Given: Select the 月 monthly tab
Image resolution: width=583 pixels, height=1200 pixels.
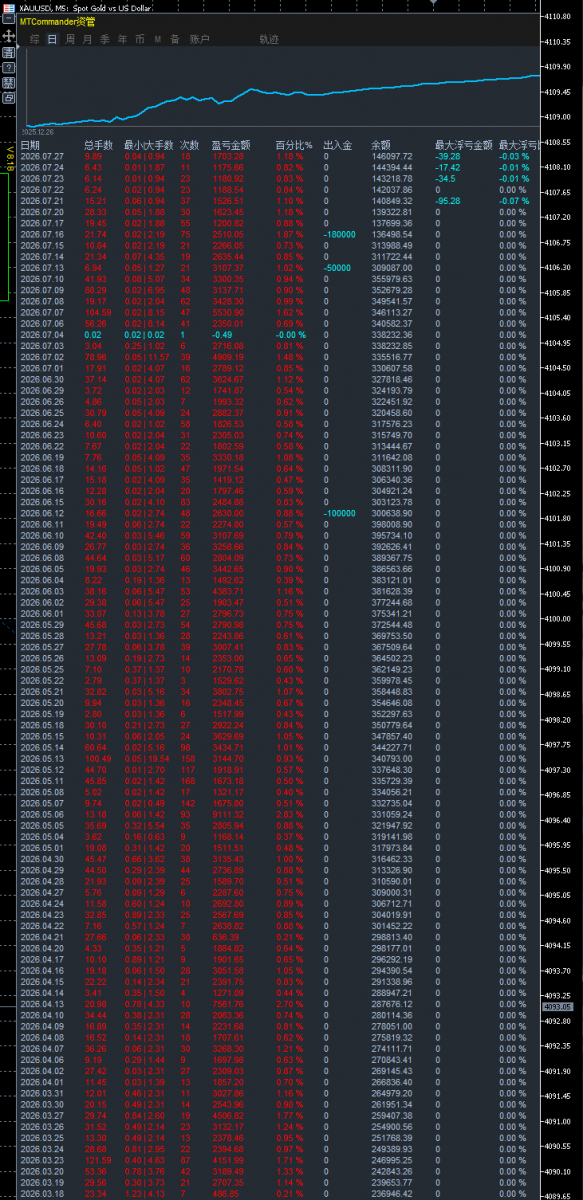Looking at the screenshot, I should click(87, 39).
